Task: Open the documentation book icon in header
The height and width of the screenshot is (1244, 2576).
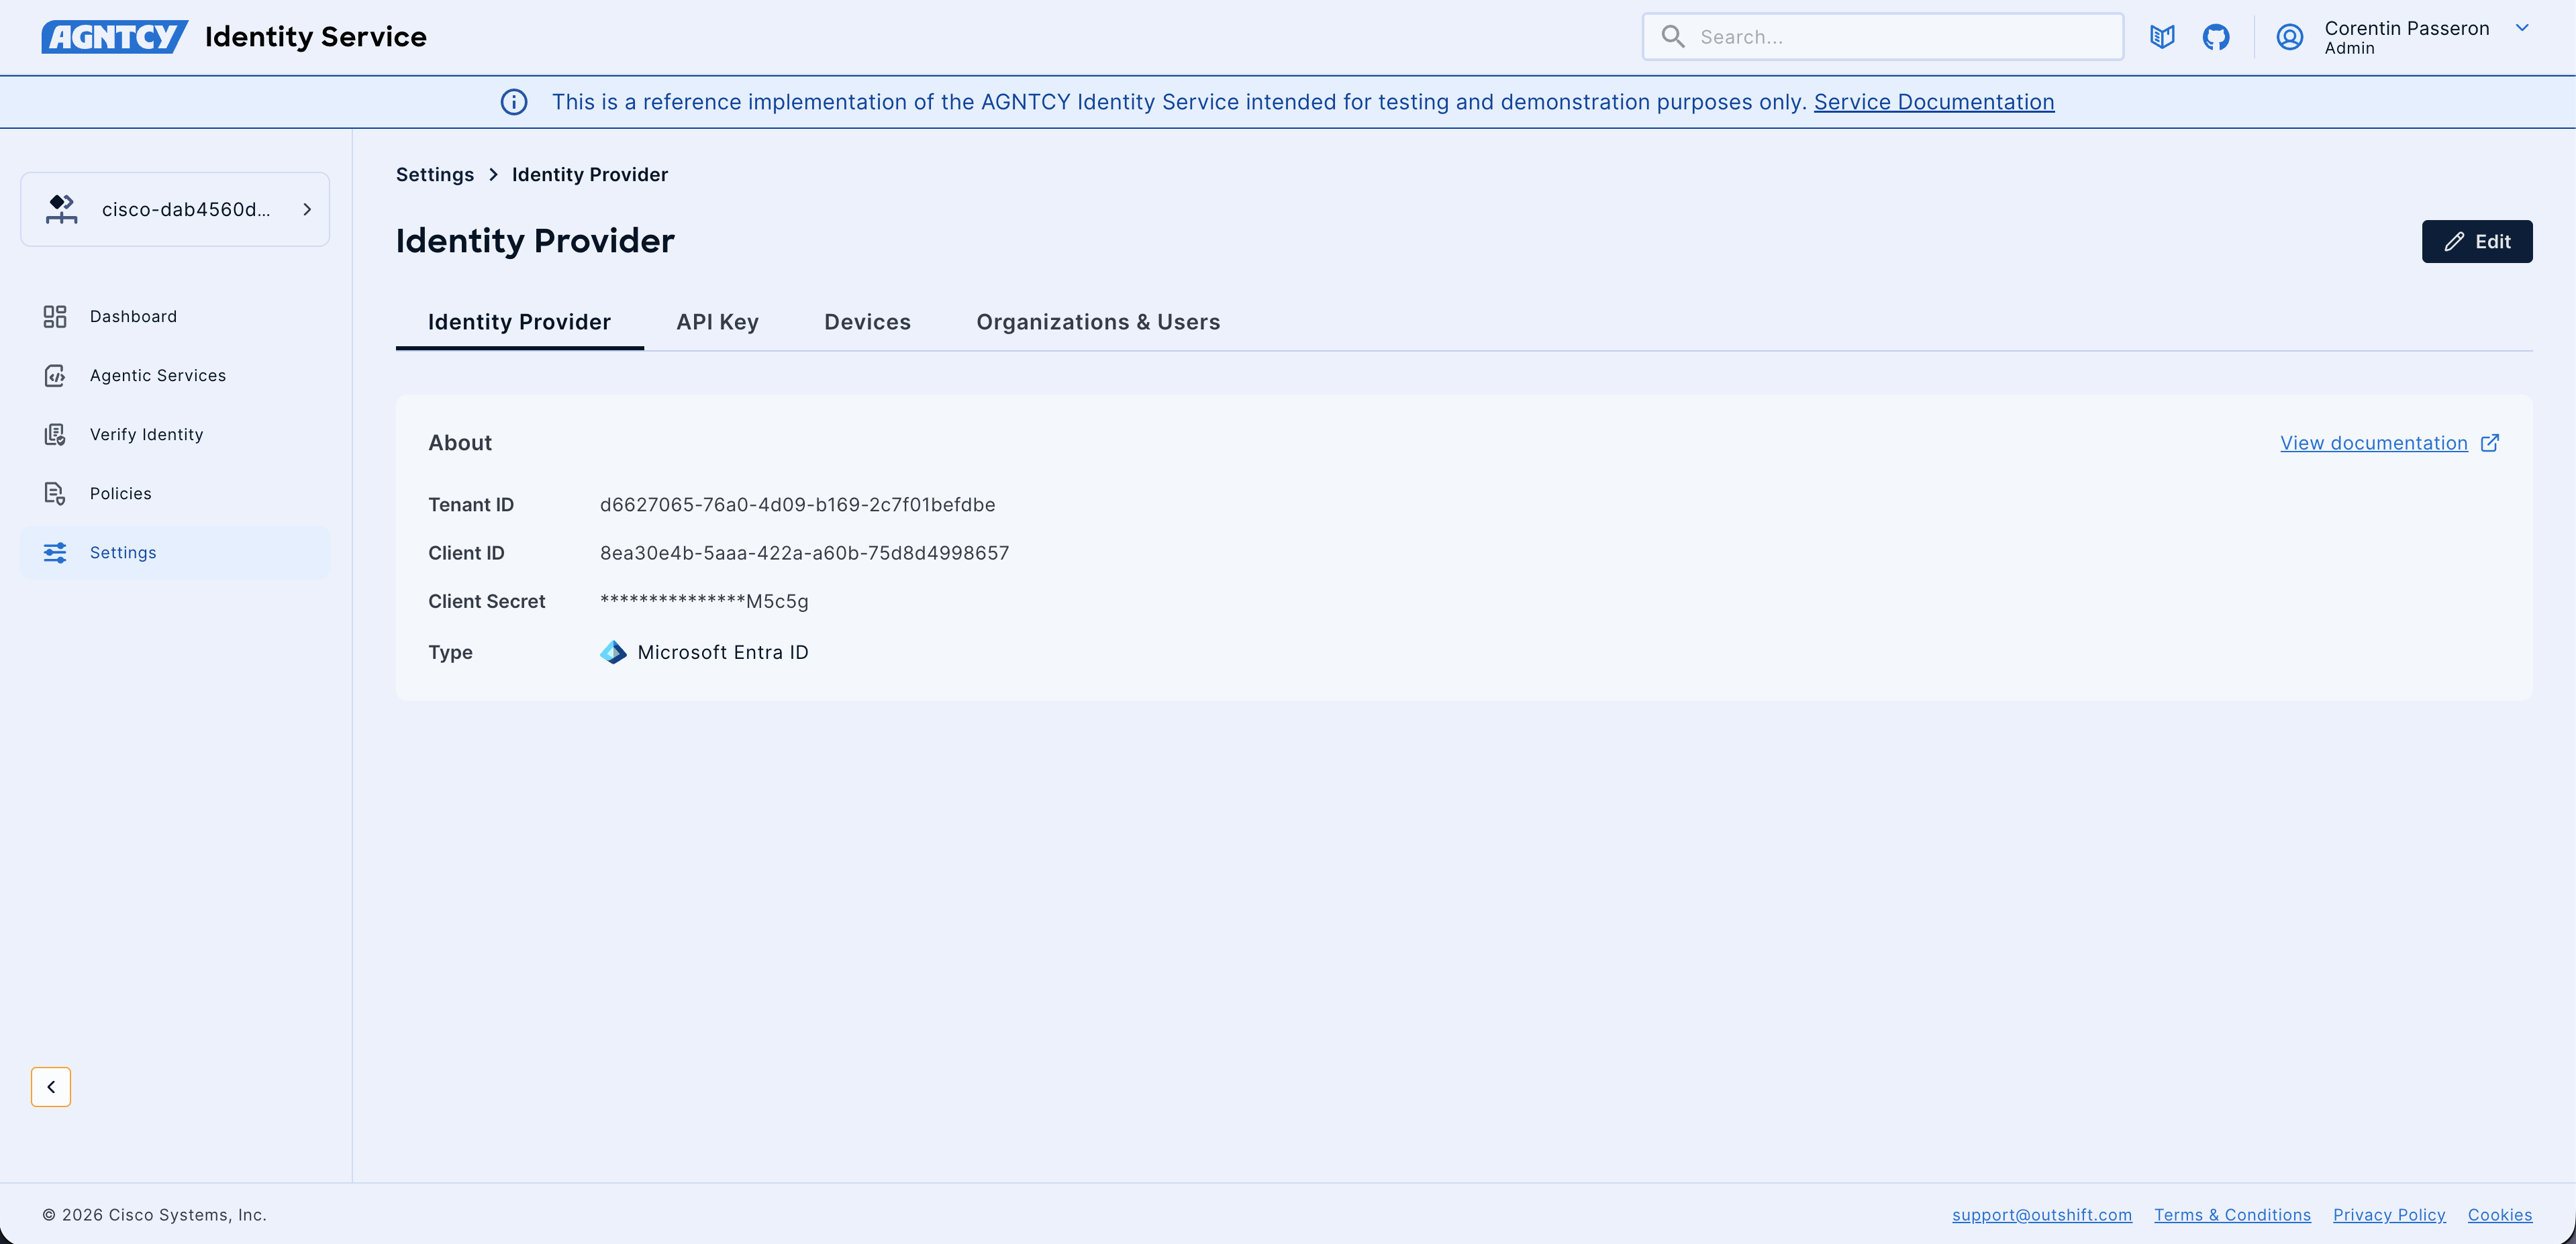Action: click(x=2162, y=37)
